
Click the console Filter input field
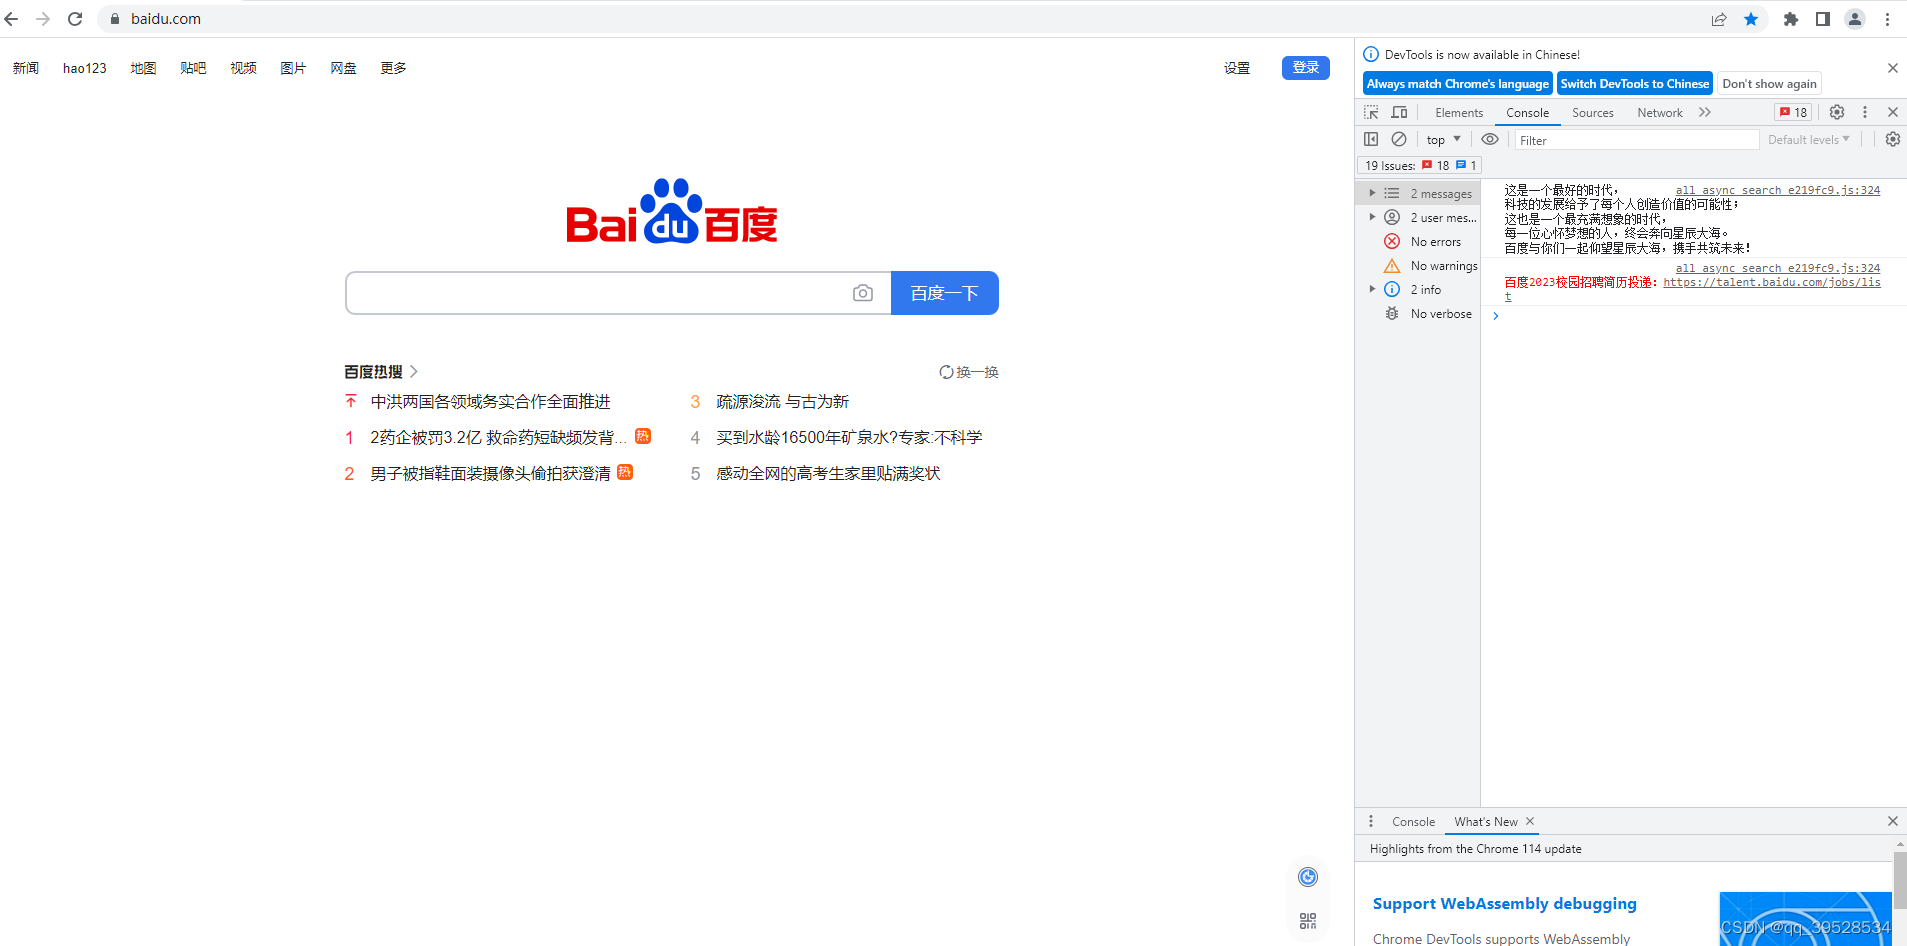1636,140
